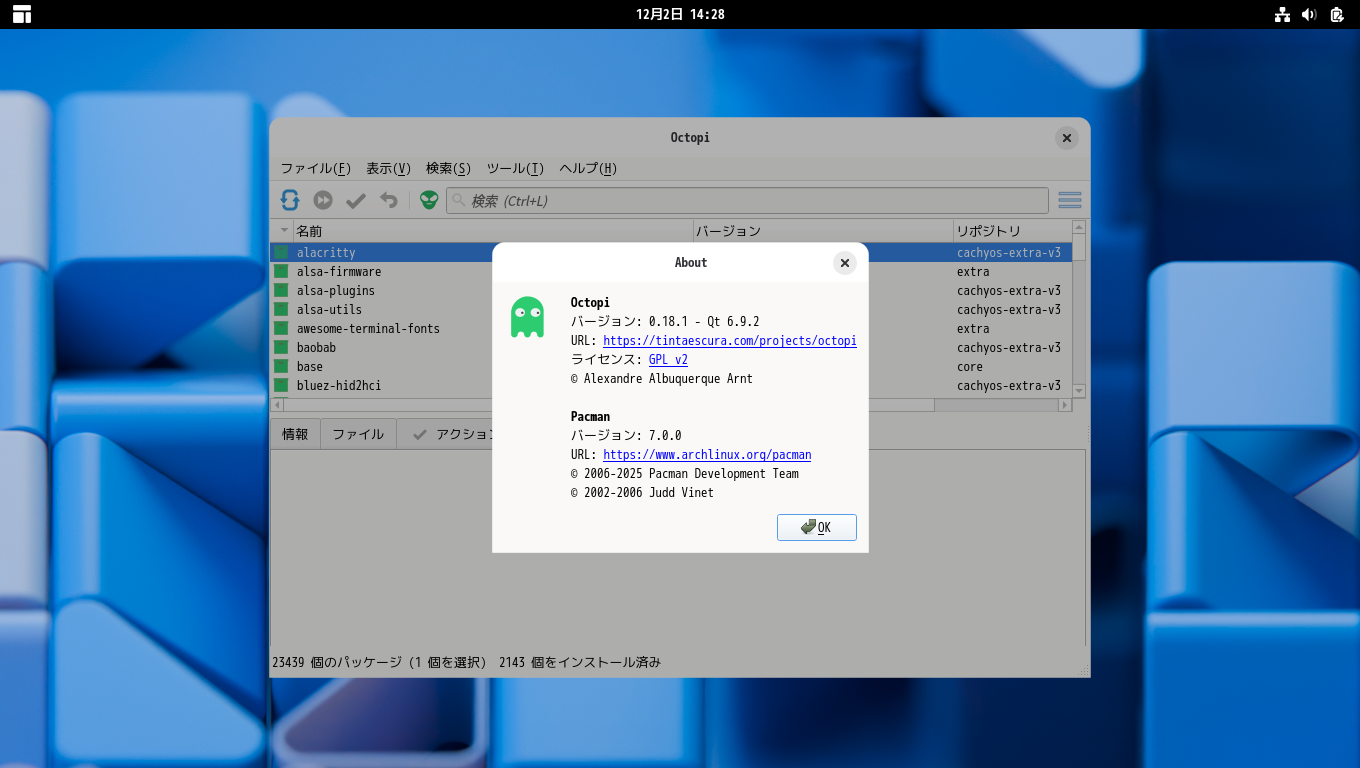Click the status column sort arrow header
Viewport: 1360px width, 768px height.
[x=283, y=231]
